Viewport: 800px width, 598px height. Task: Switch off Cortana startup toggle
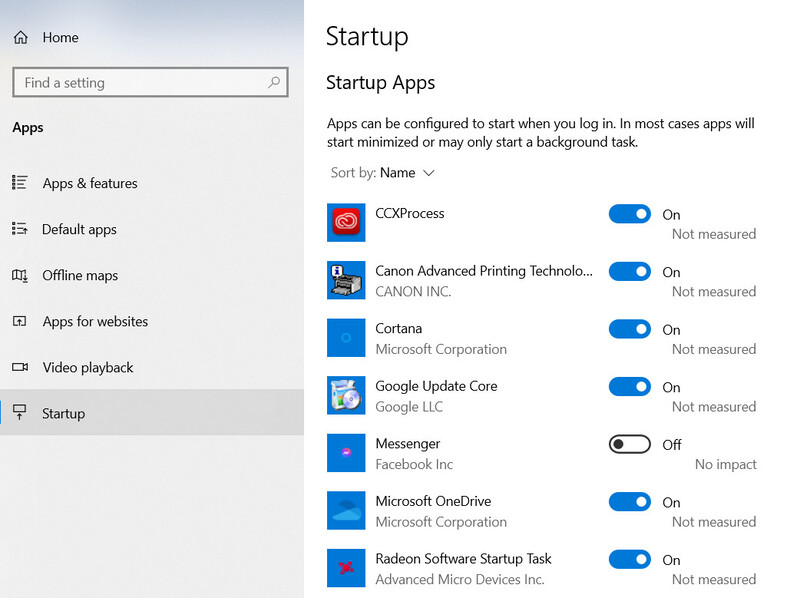pos(630,329)
